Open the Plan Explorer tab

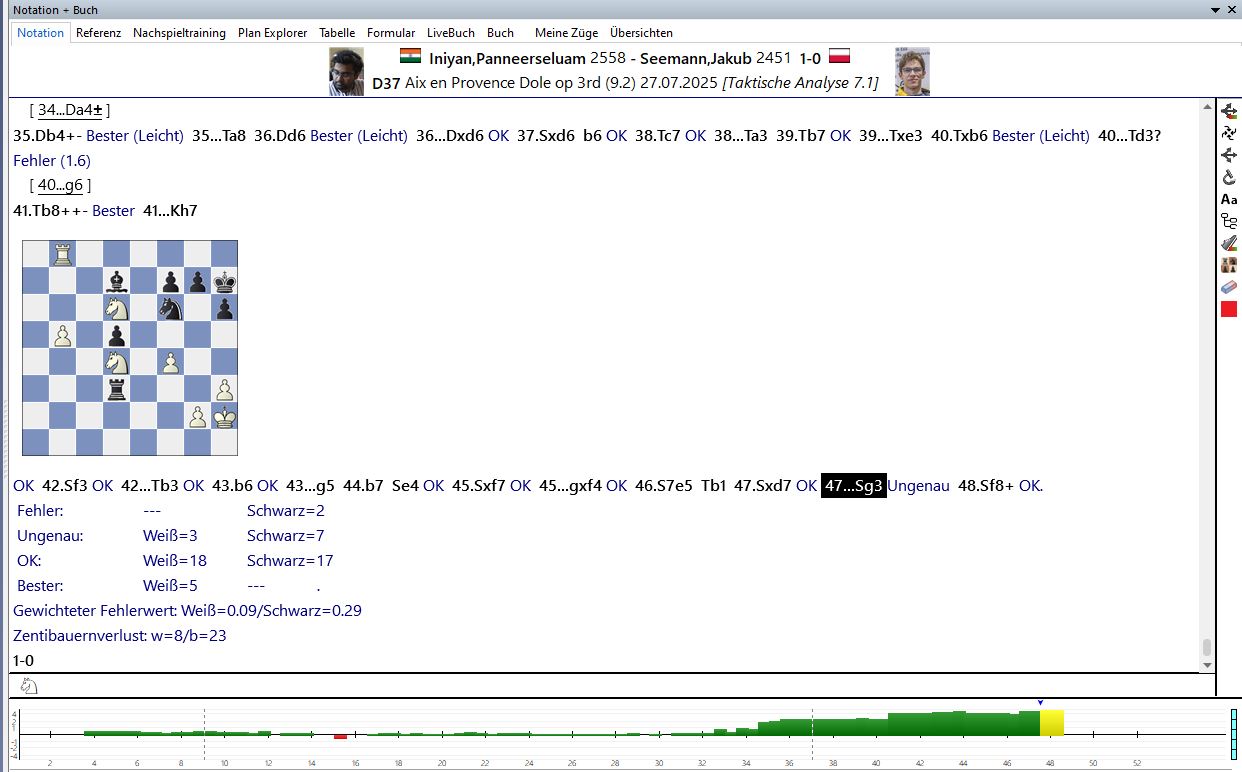pyautogui.click(x=272, y=33)
